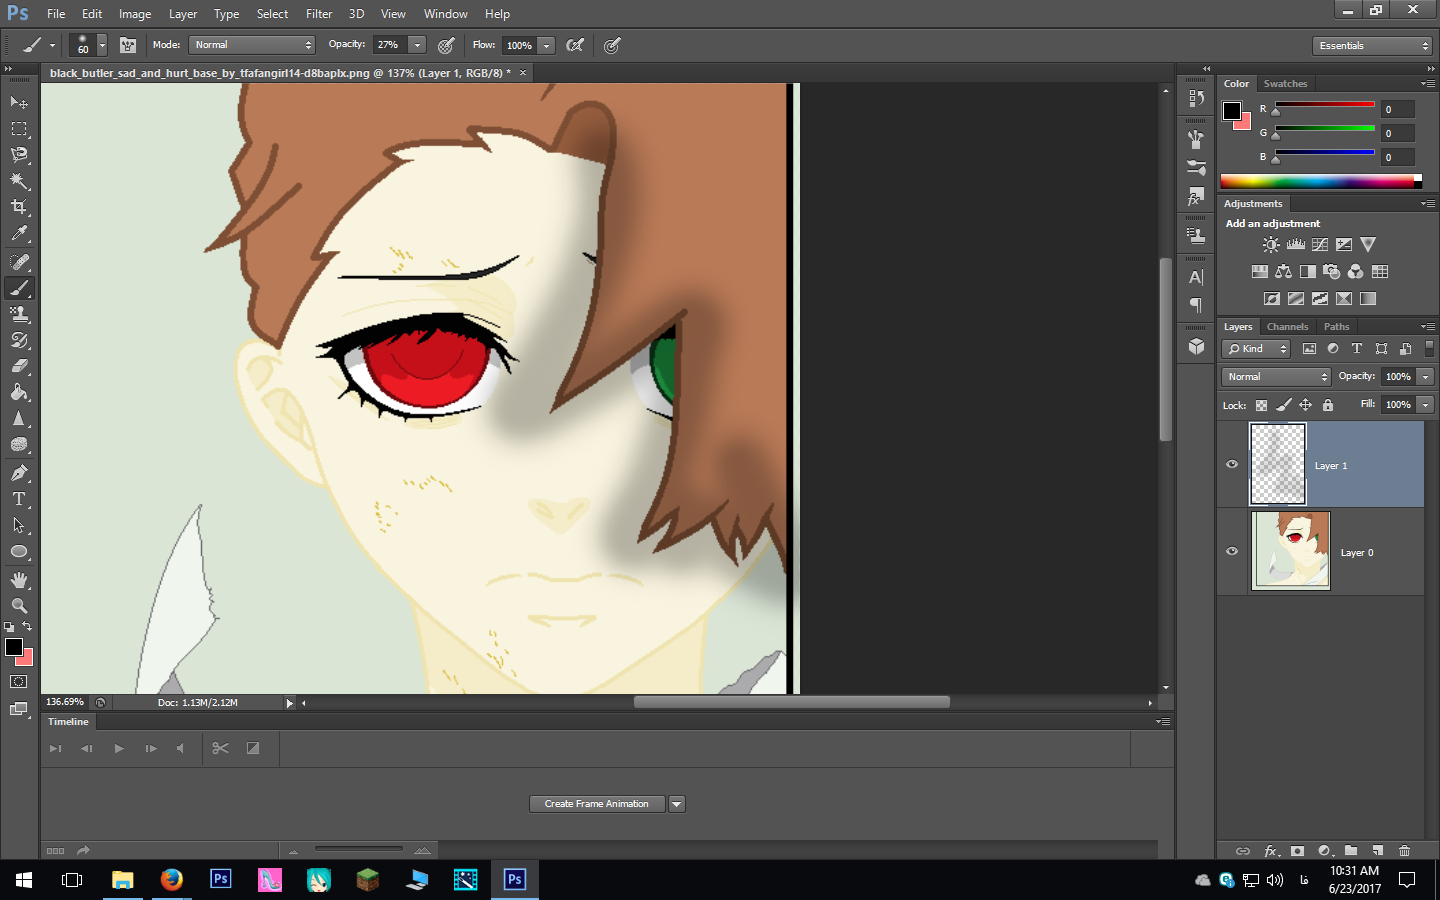Select the Lasso tool
Screen dimensions: 1440x900
19,154
